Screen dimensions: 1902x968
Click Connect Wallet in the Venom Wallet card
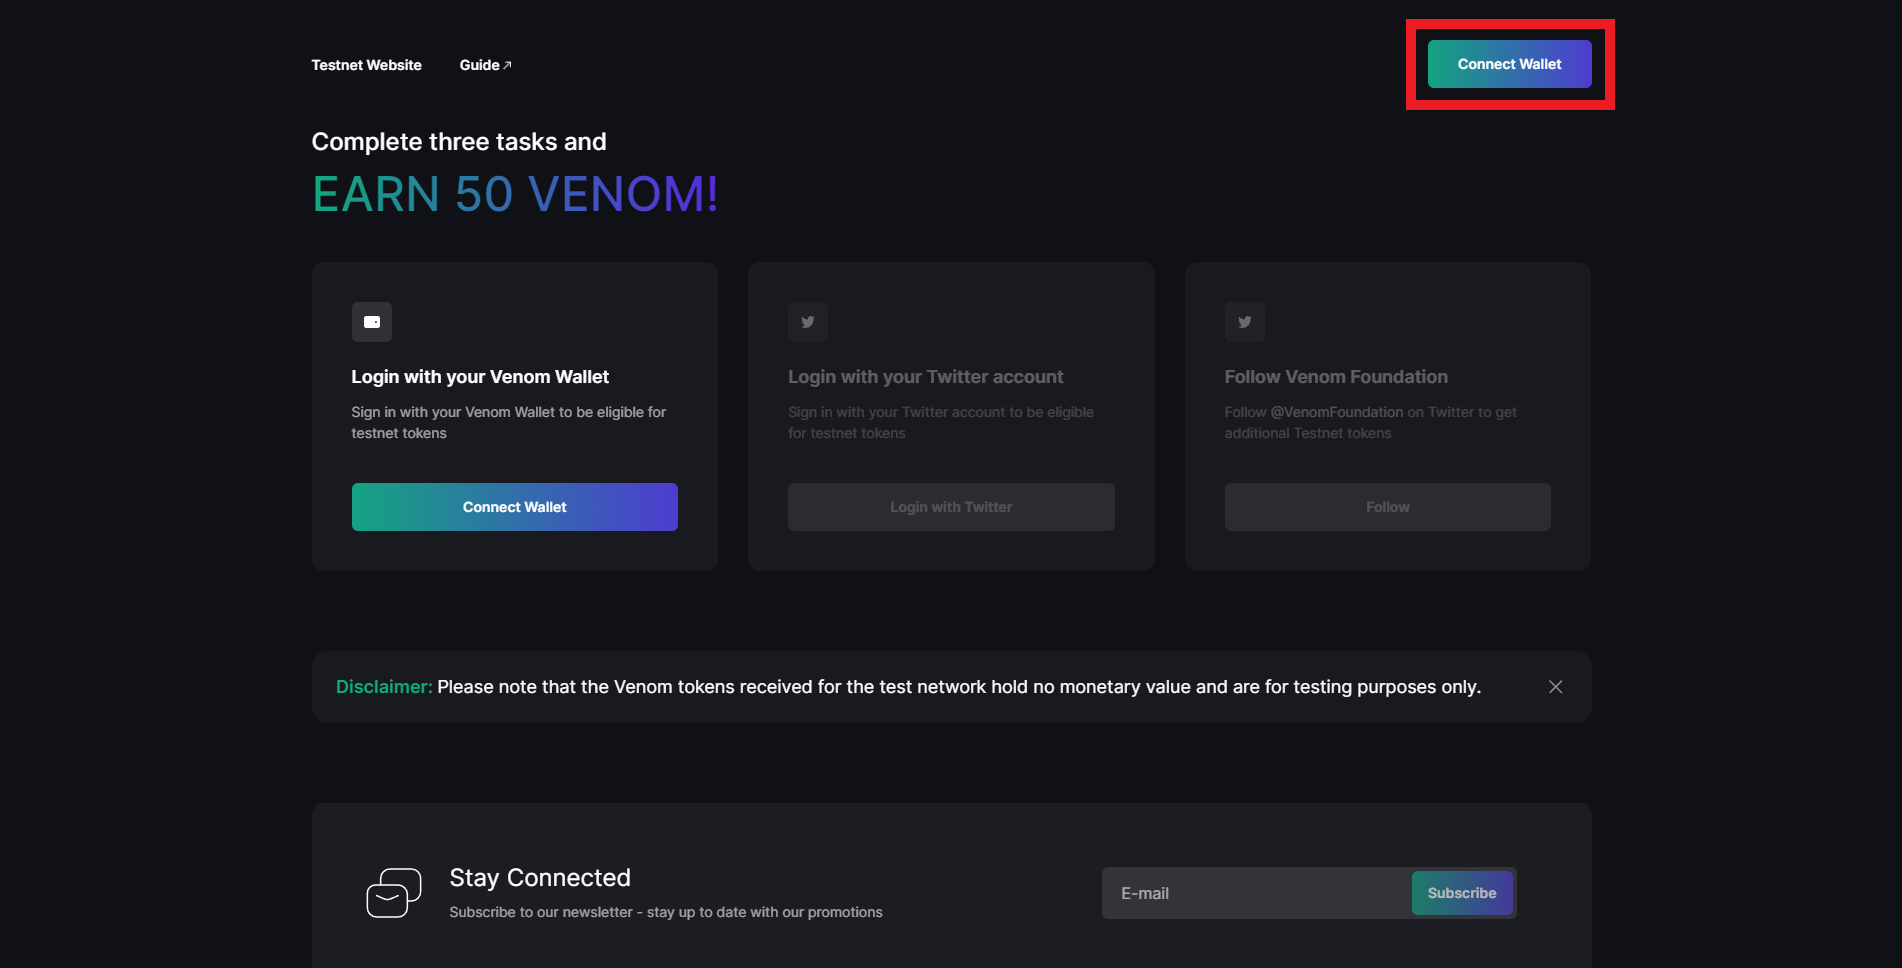click(x=514, y=507)
